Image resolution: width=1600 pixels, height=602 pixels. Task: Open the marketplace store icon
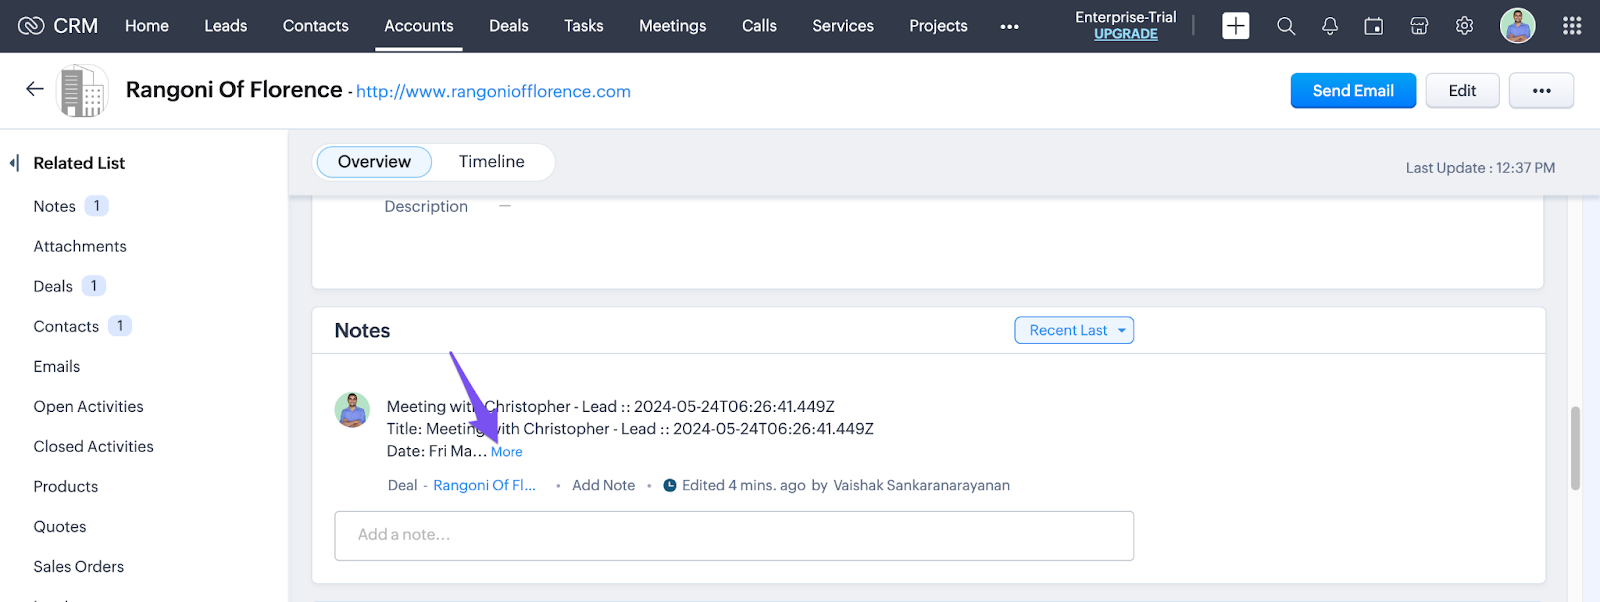1419,26
